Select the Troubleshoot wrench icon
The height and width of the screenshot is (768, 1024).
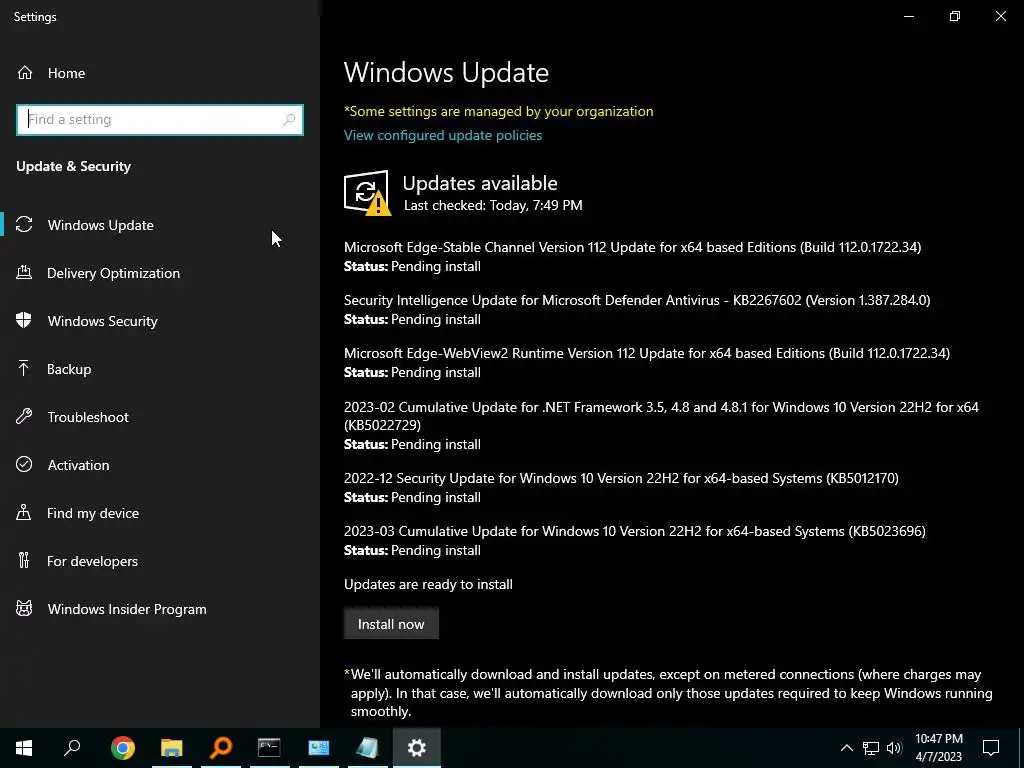pyautogui.click(x=24, y=417)
